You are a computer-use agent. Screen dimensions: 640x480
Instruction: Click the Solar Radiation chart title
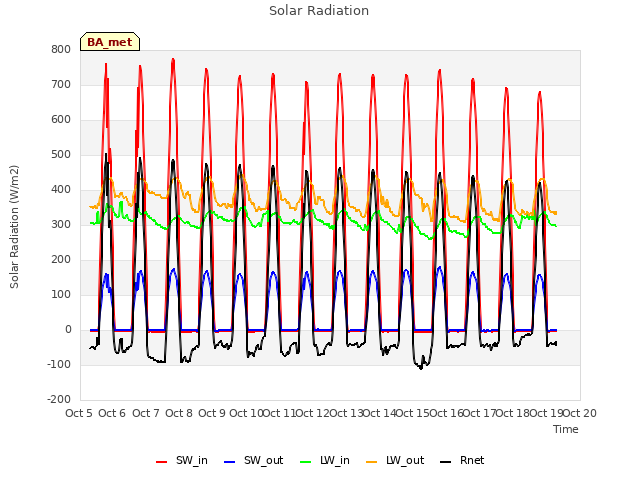tap(319, 11)
